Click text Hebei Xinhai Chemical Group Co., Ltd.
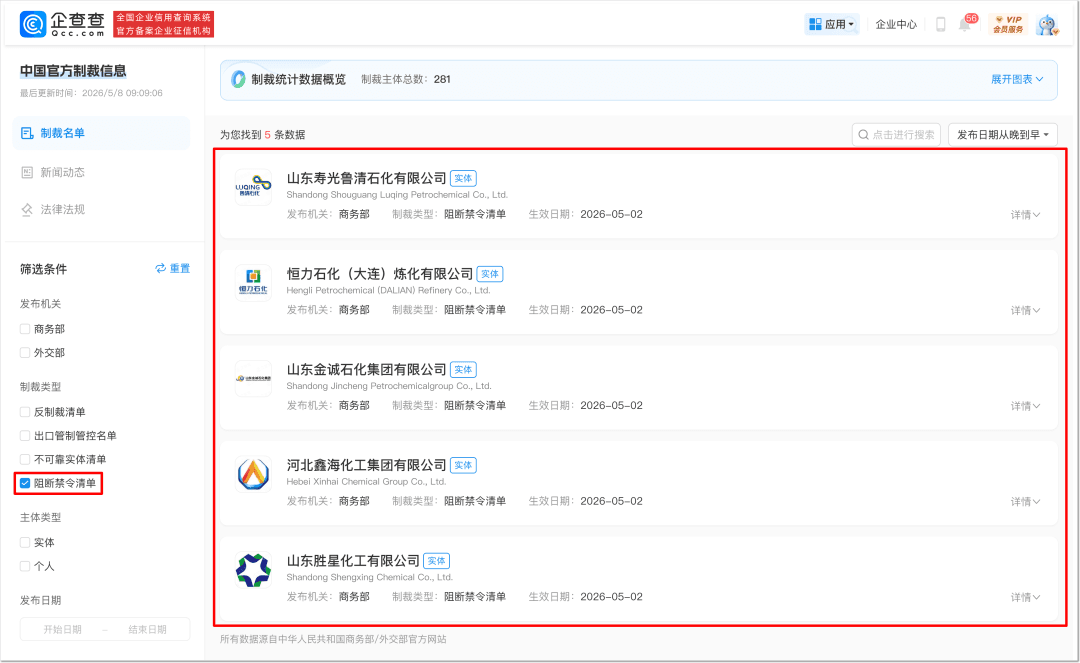1080x663 pixels. 366,482
